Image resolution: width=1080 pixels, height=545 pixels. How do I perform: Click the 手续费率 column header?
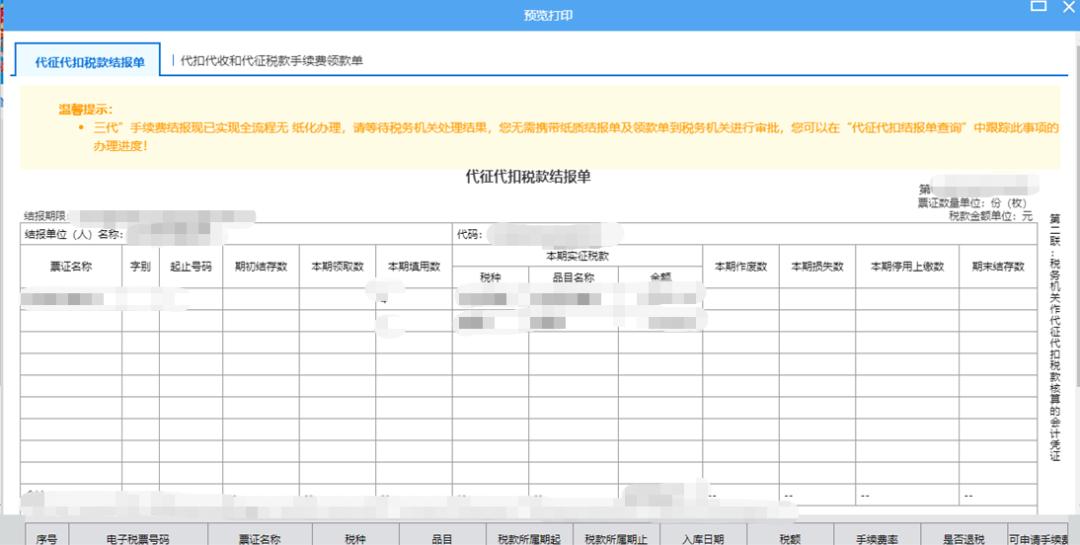click(864, 538)
